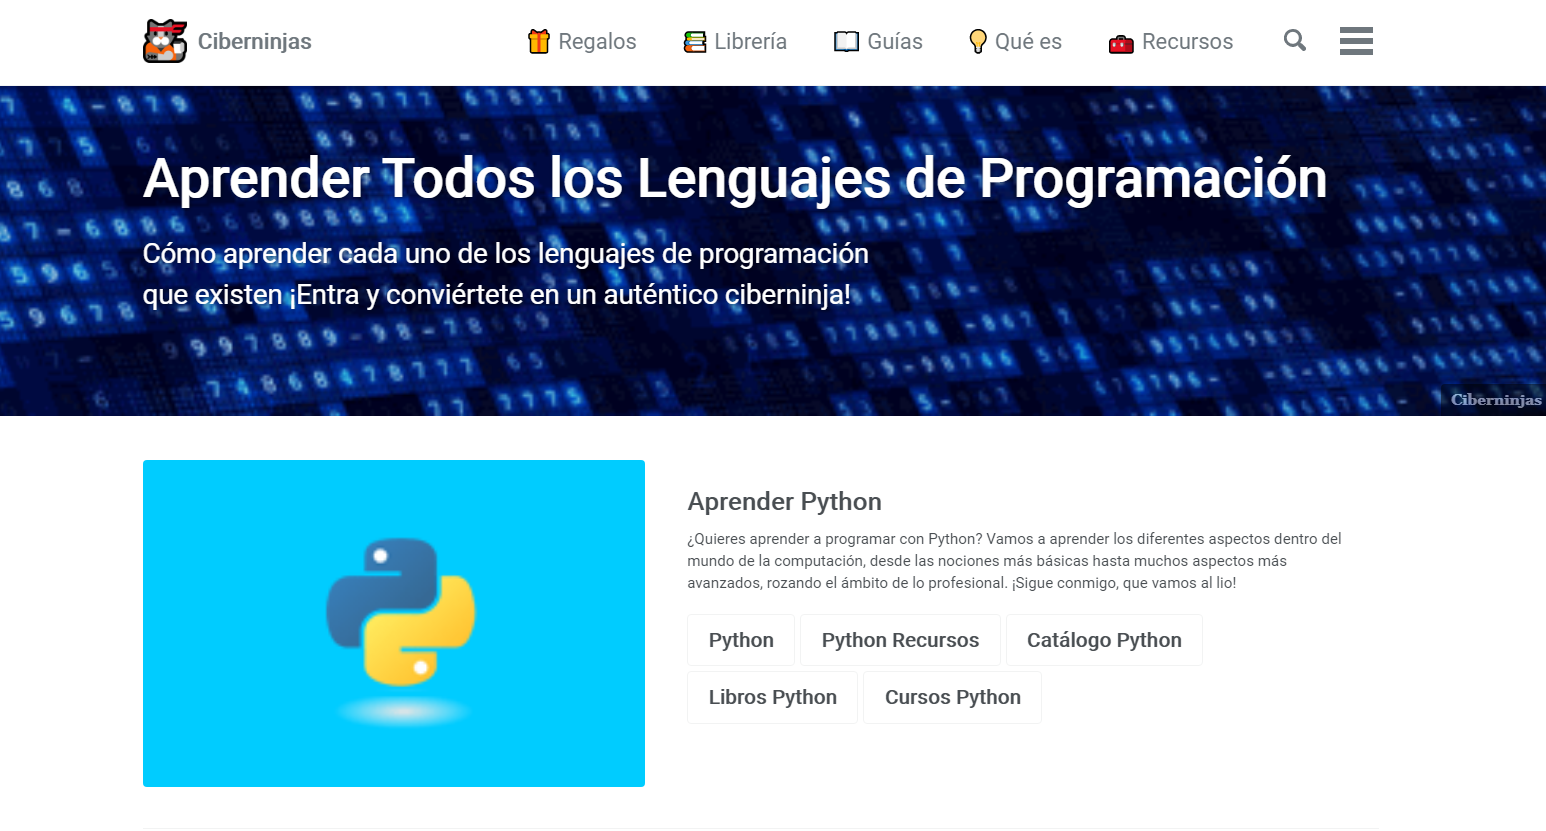Click the open book icon beside Guías
This screenshot has width=1546, height=831.
pyautogui.click(x=847, y=42)
